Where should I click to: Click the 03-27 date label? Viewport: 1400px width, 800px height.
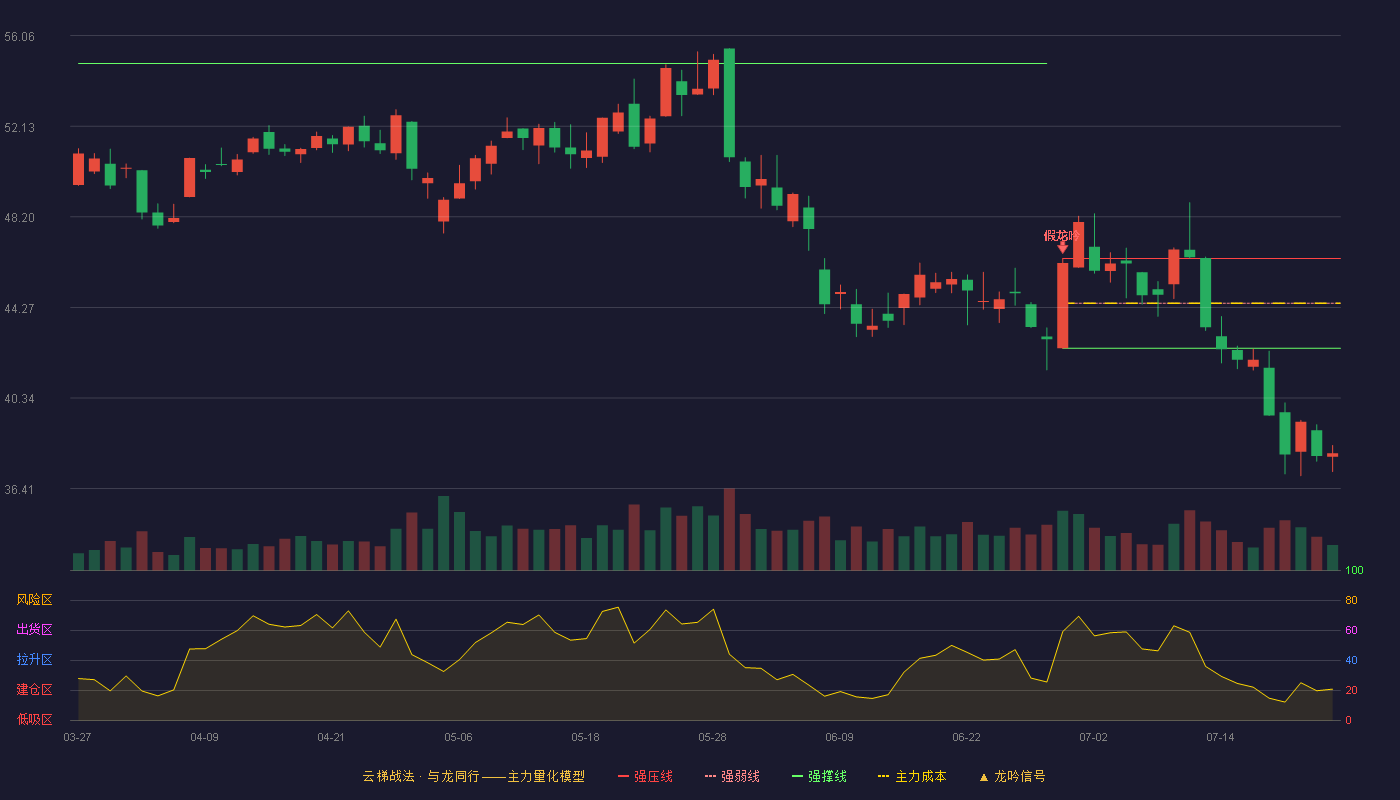(77, 737)
